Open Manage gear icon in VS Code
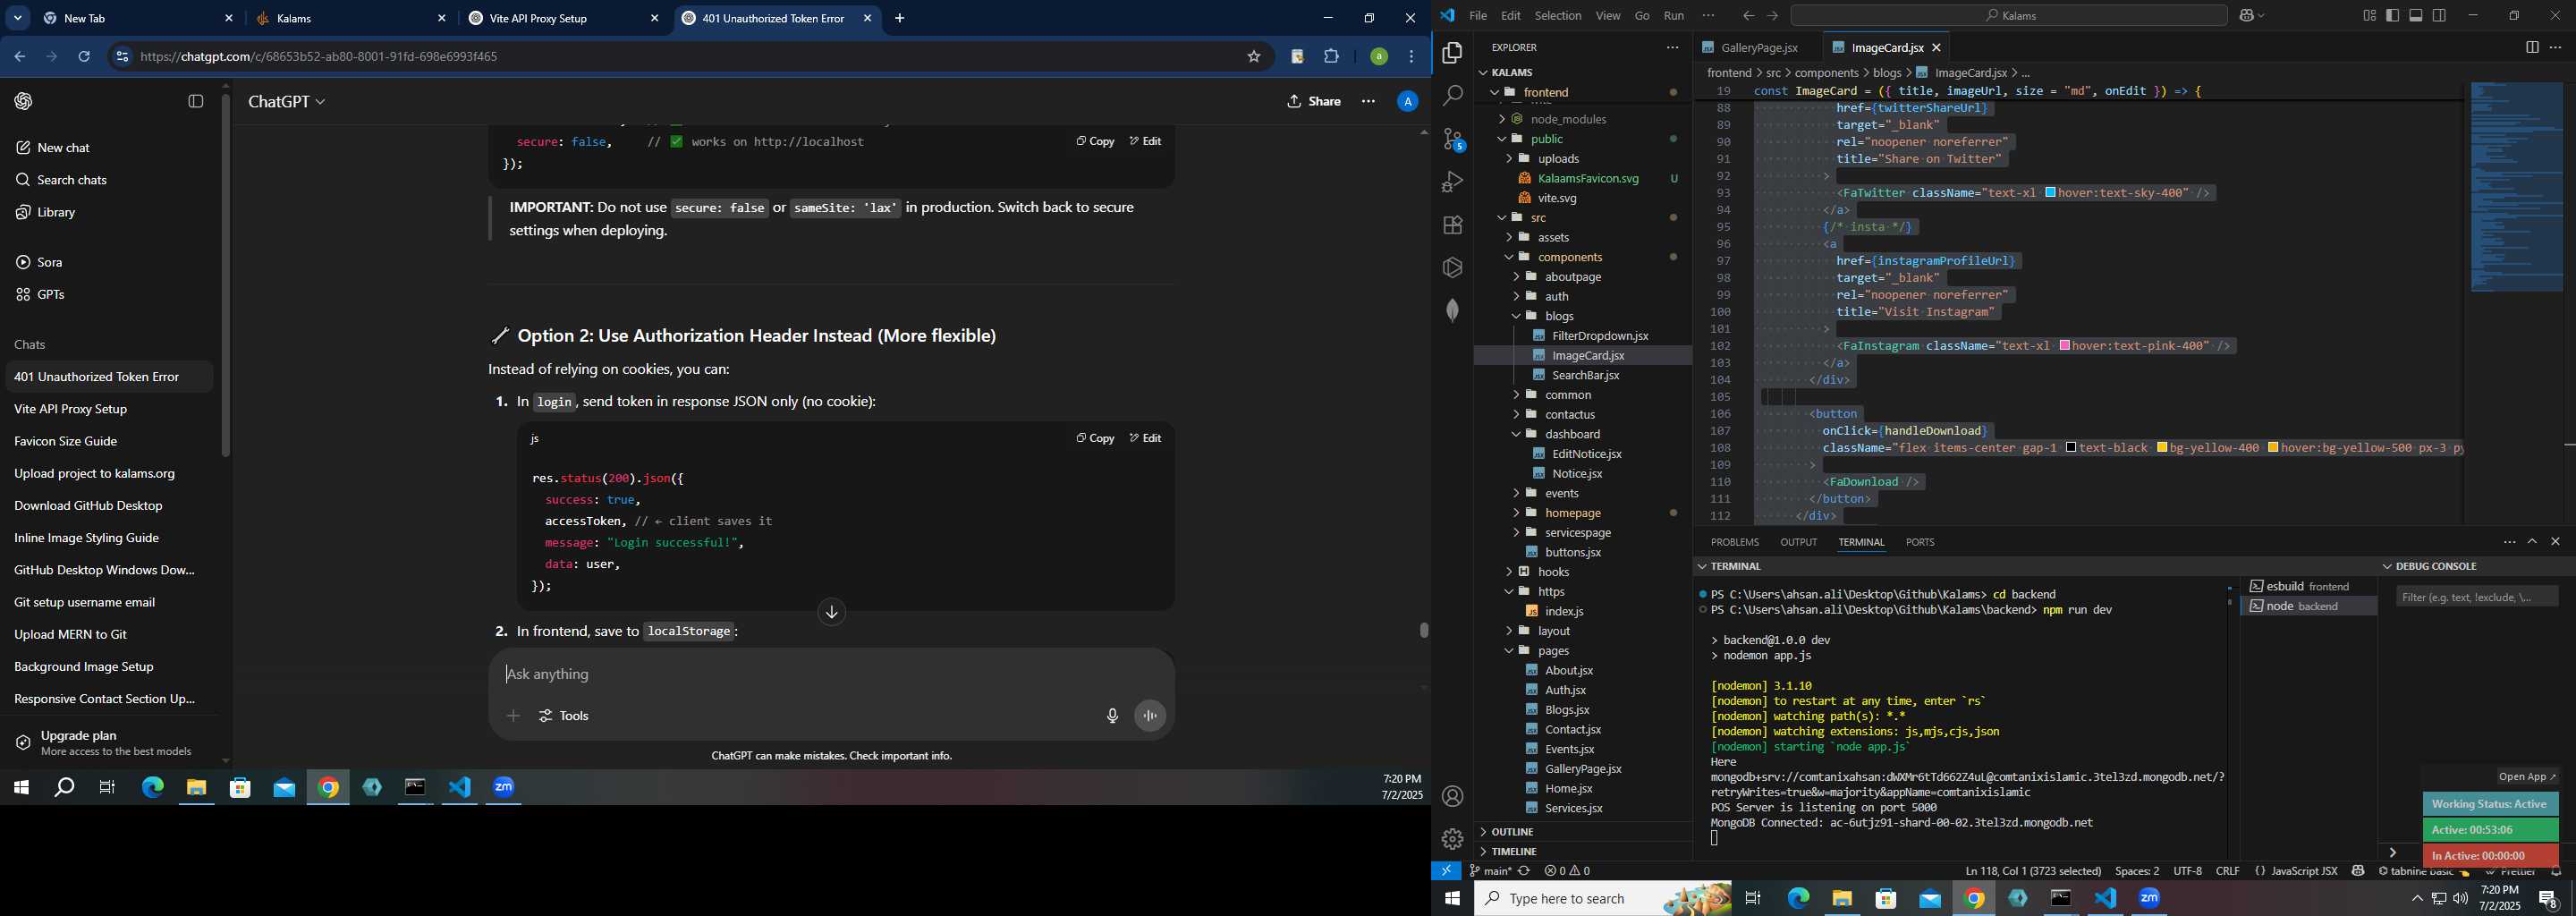The image size is (2576, 916). 1452,839
